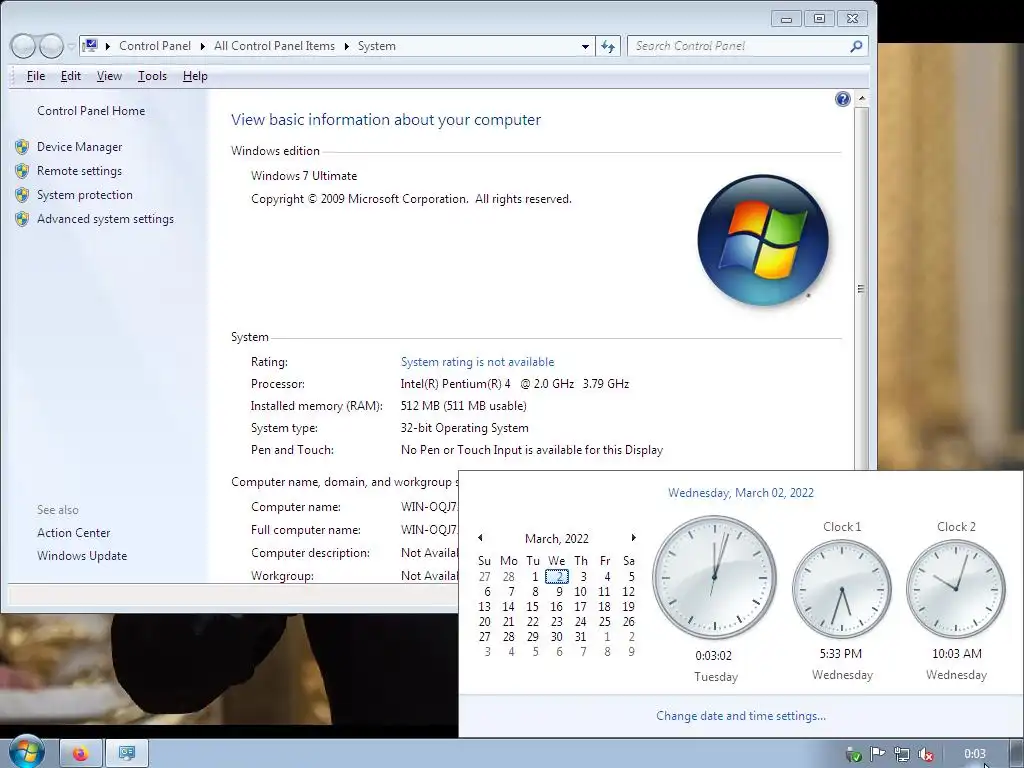Click the Advanced system settings shield icon
Viewport: 1024px width, 768px height.
coord(22,219)
